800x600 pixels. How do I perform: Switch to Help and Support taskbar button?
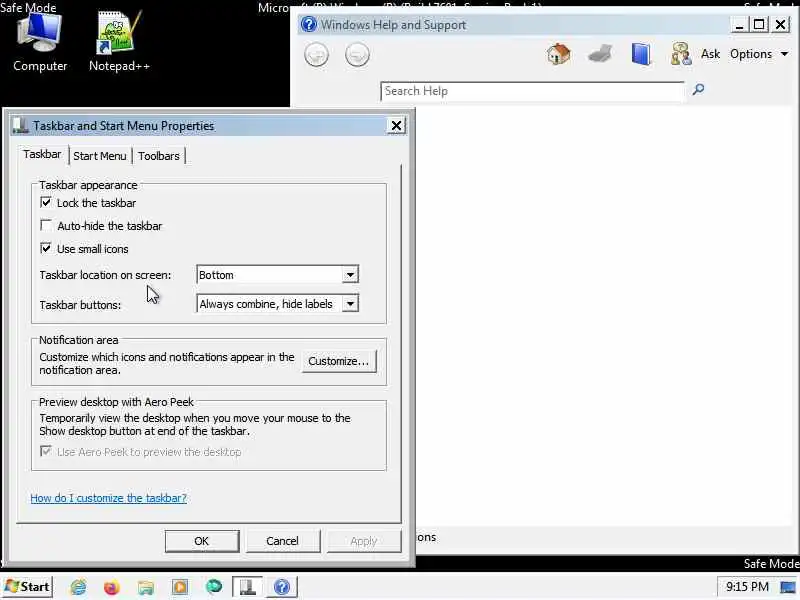click(x=282, y=587)
